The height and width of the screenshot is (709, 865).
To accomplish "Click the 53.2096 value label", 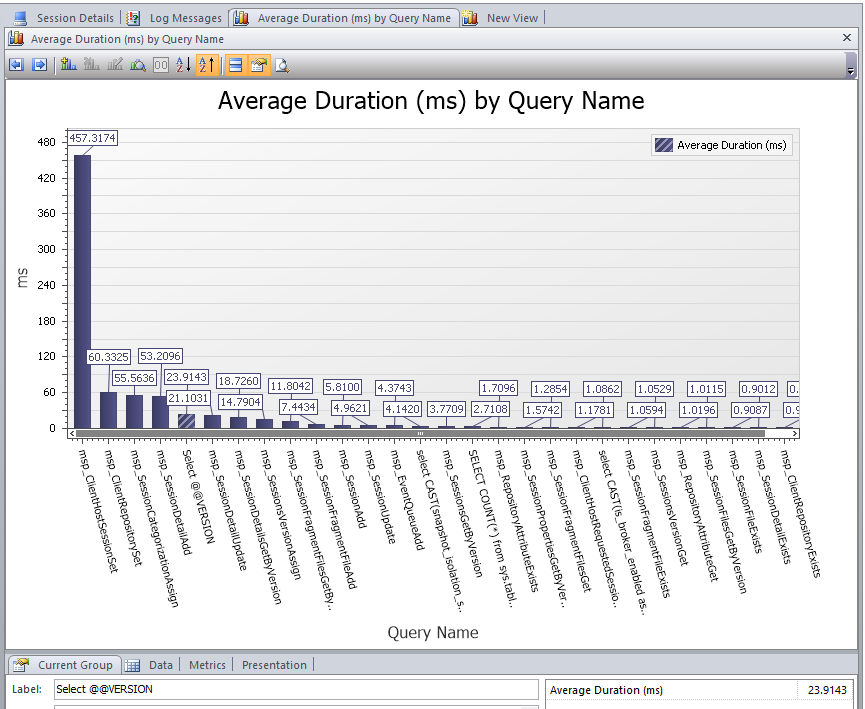I will (160, 356).
